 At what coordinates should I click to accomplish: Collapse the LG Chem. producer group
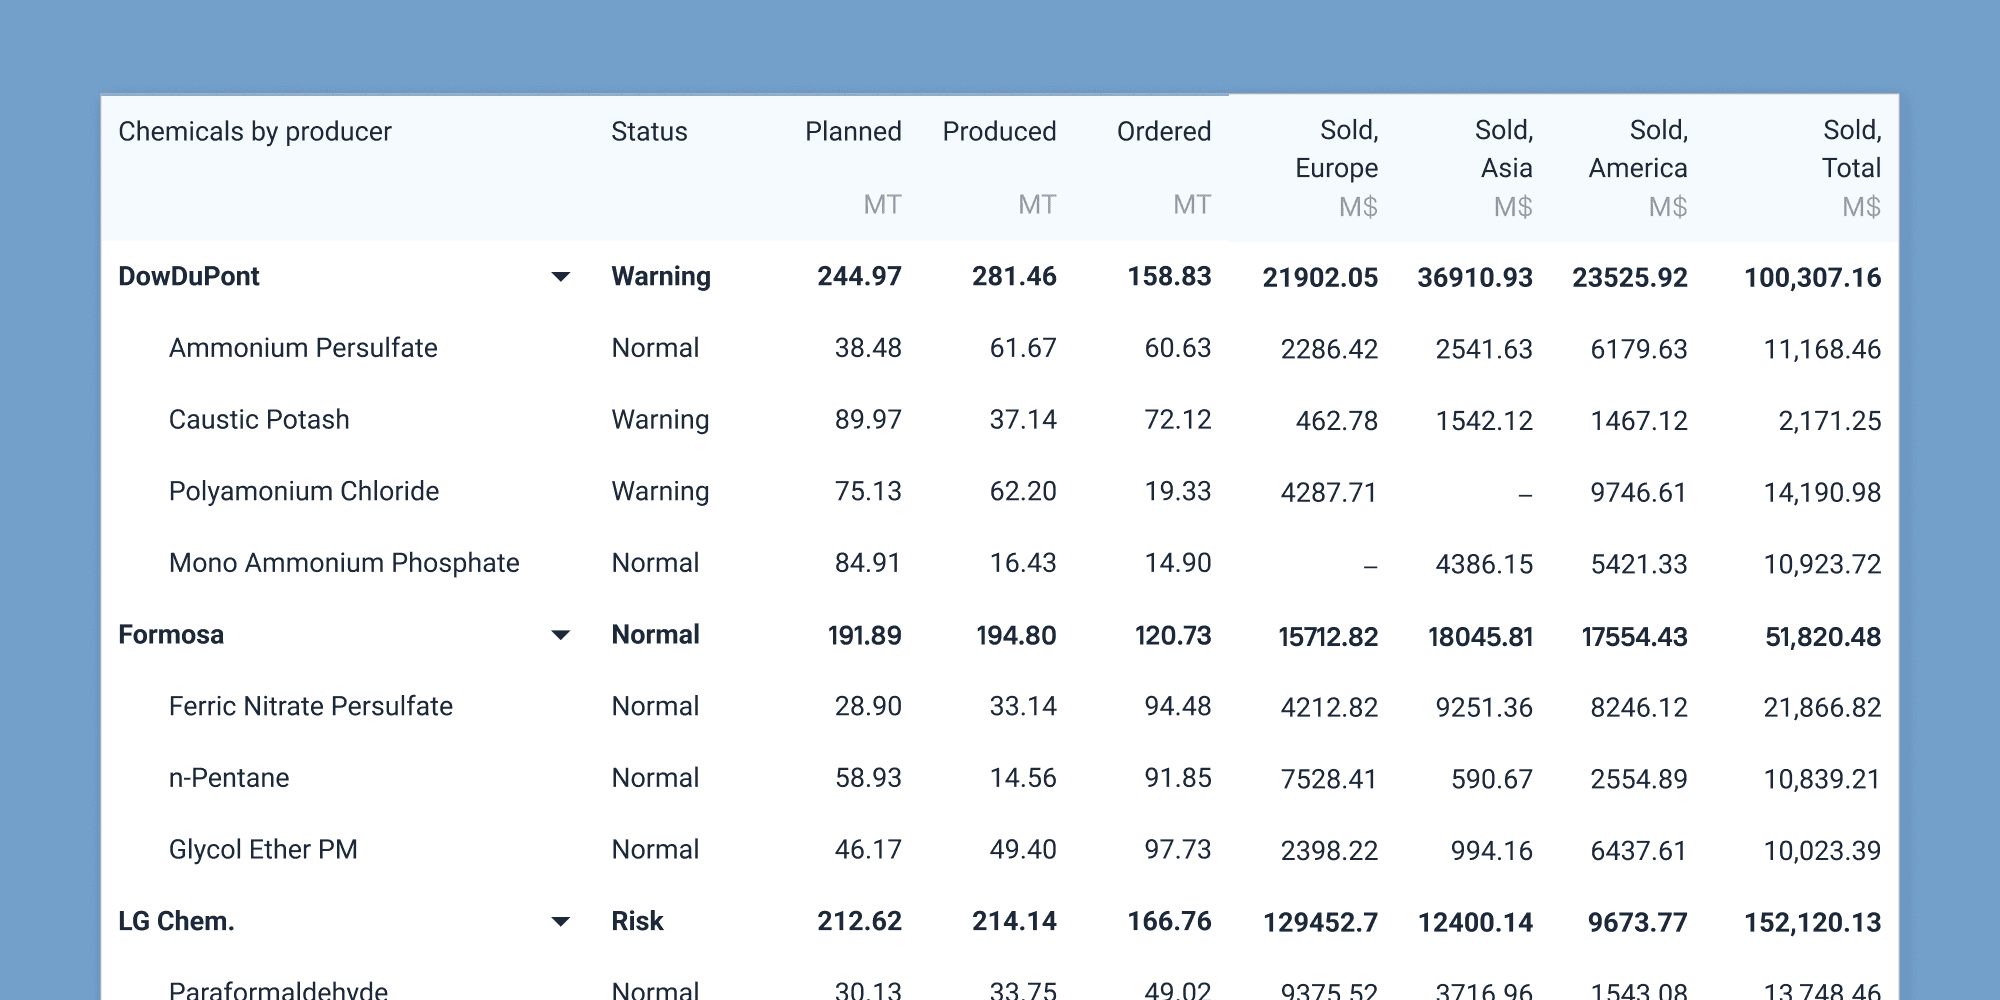(561, 921)
